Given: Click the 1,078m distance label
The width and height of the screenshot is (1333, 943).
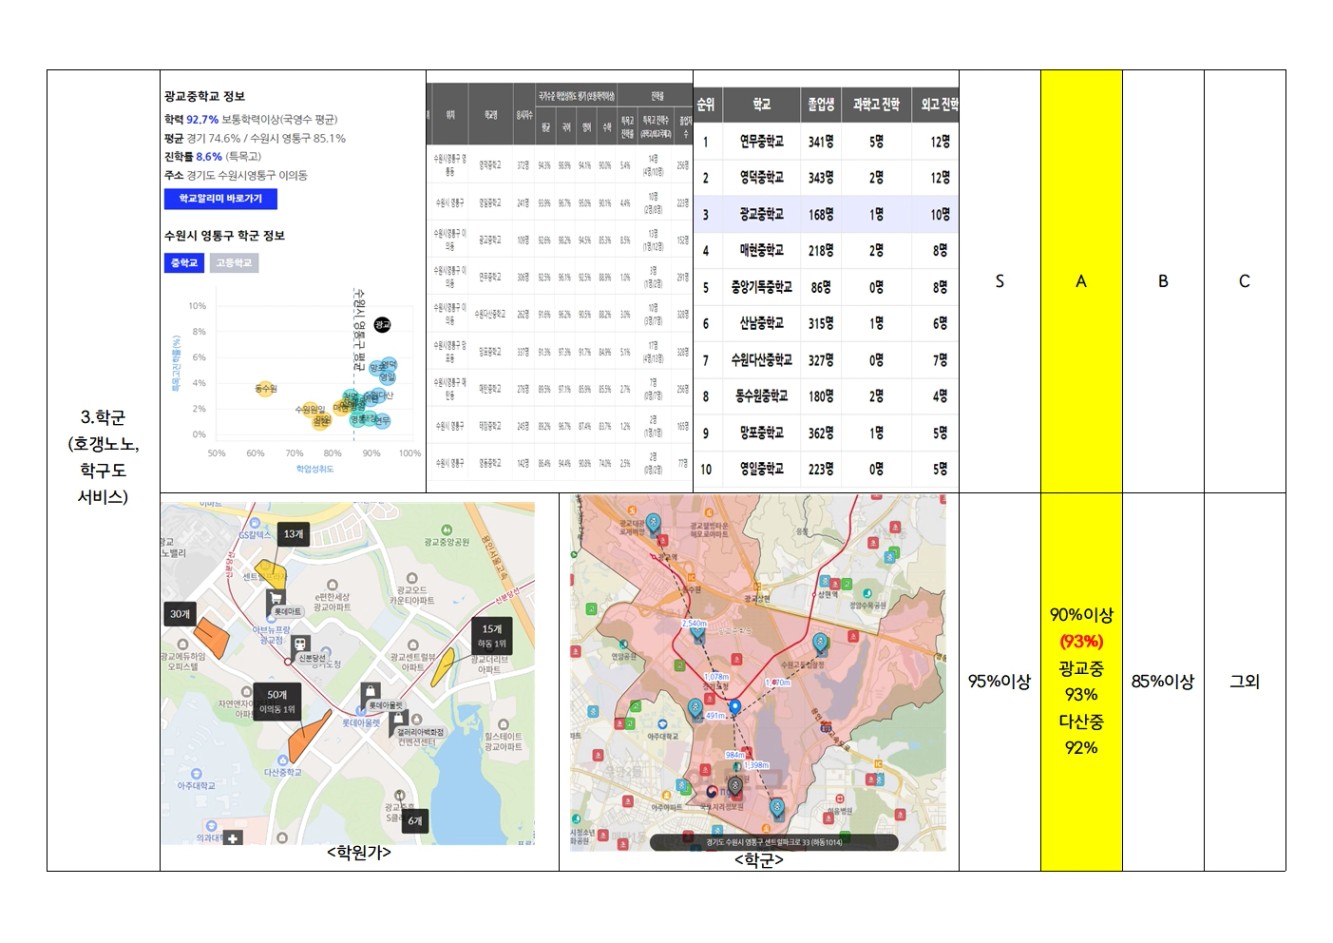Looking at the screenshot, I should click(x=716, y=677).
